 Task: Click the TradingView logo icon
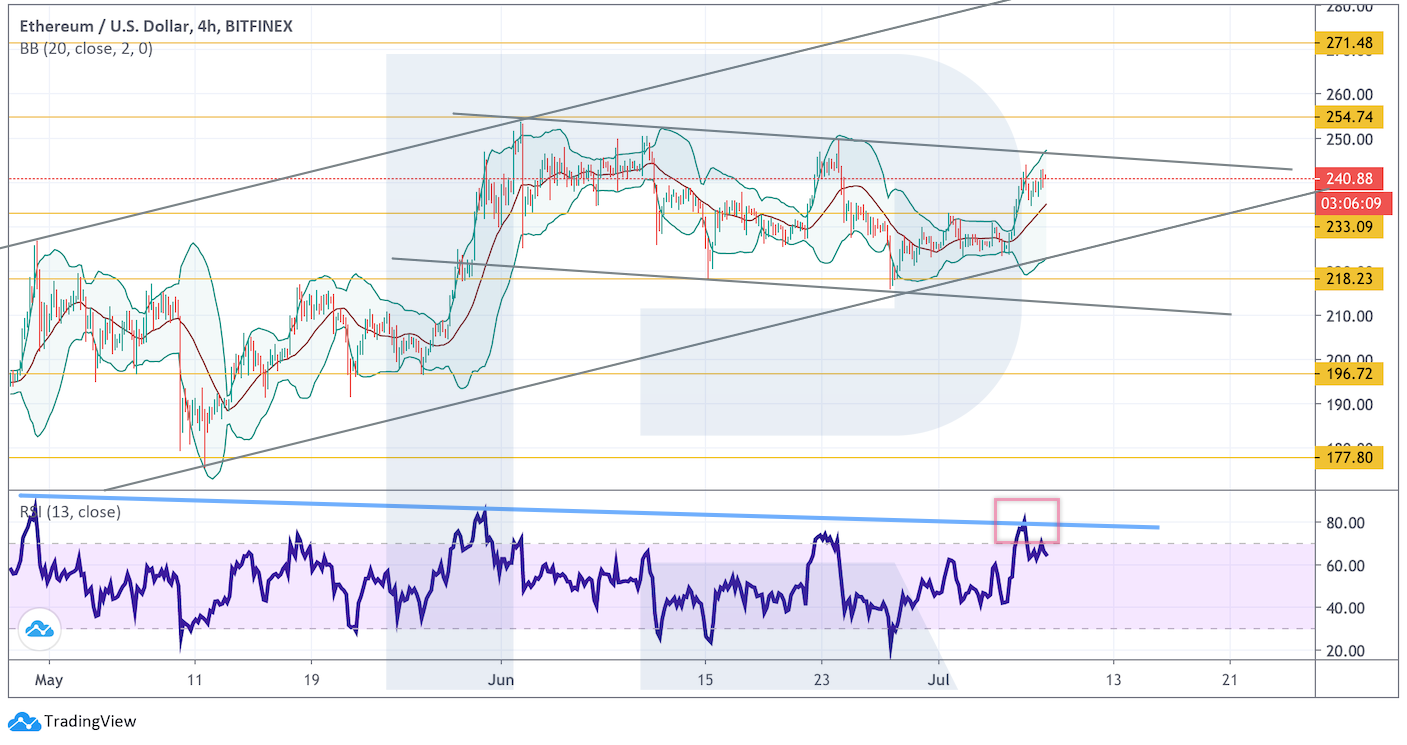[x=23, y=721]
